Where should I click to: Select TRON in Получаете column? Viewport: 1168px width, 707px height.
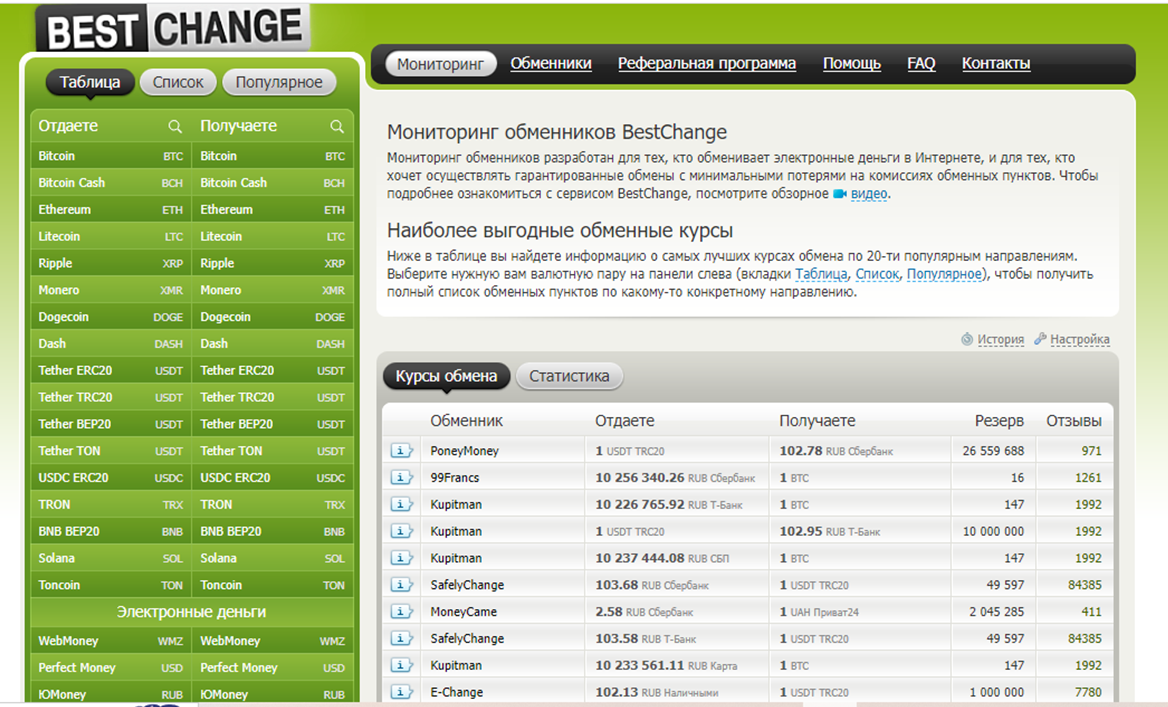tap(273, 505)
